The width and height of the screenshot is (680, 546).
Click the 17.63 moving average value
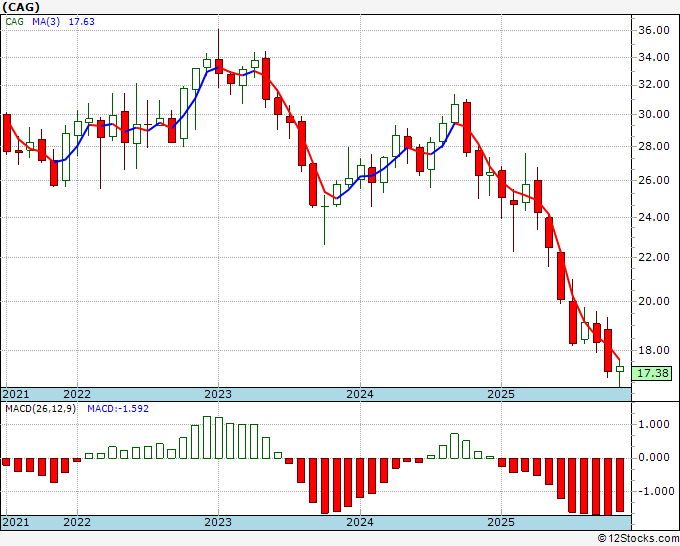[x=82, y=22]
